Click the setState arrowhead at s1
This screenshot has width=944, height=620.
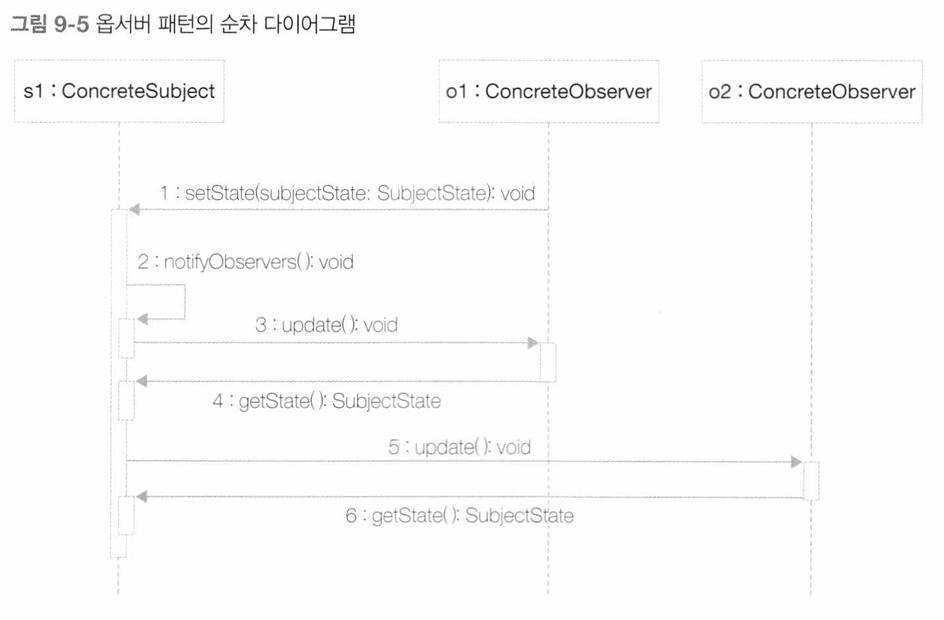tap(134, 209)
